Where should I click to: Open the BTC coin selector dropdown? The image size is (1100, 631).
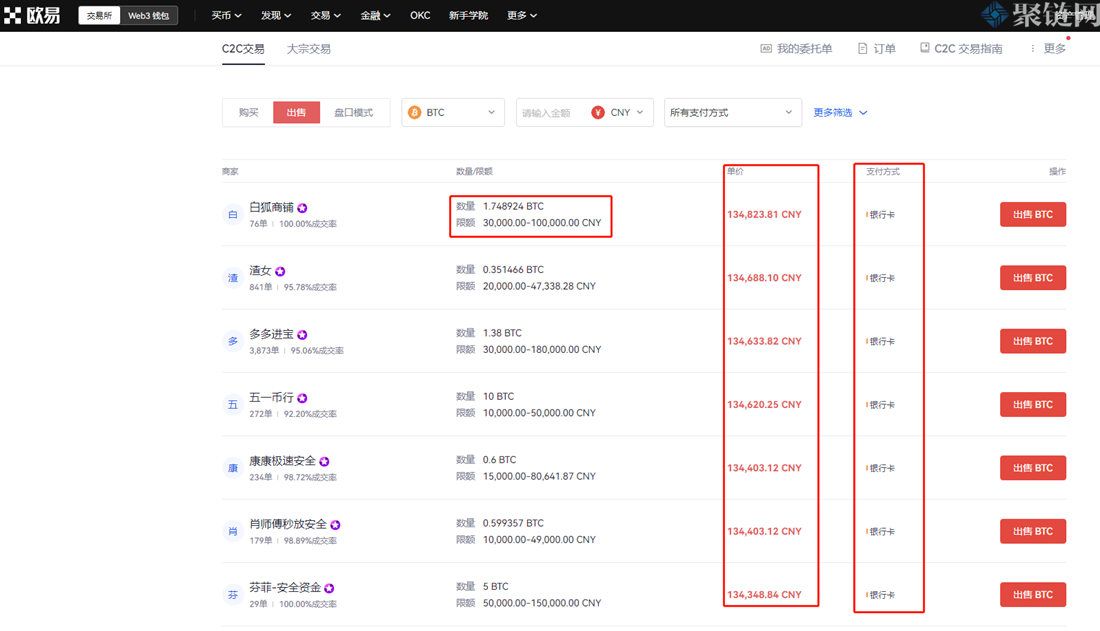452,112
